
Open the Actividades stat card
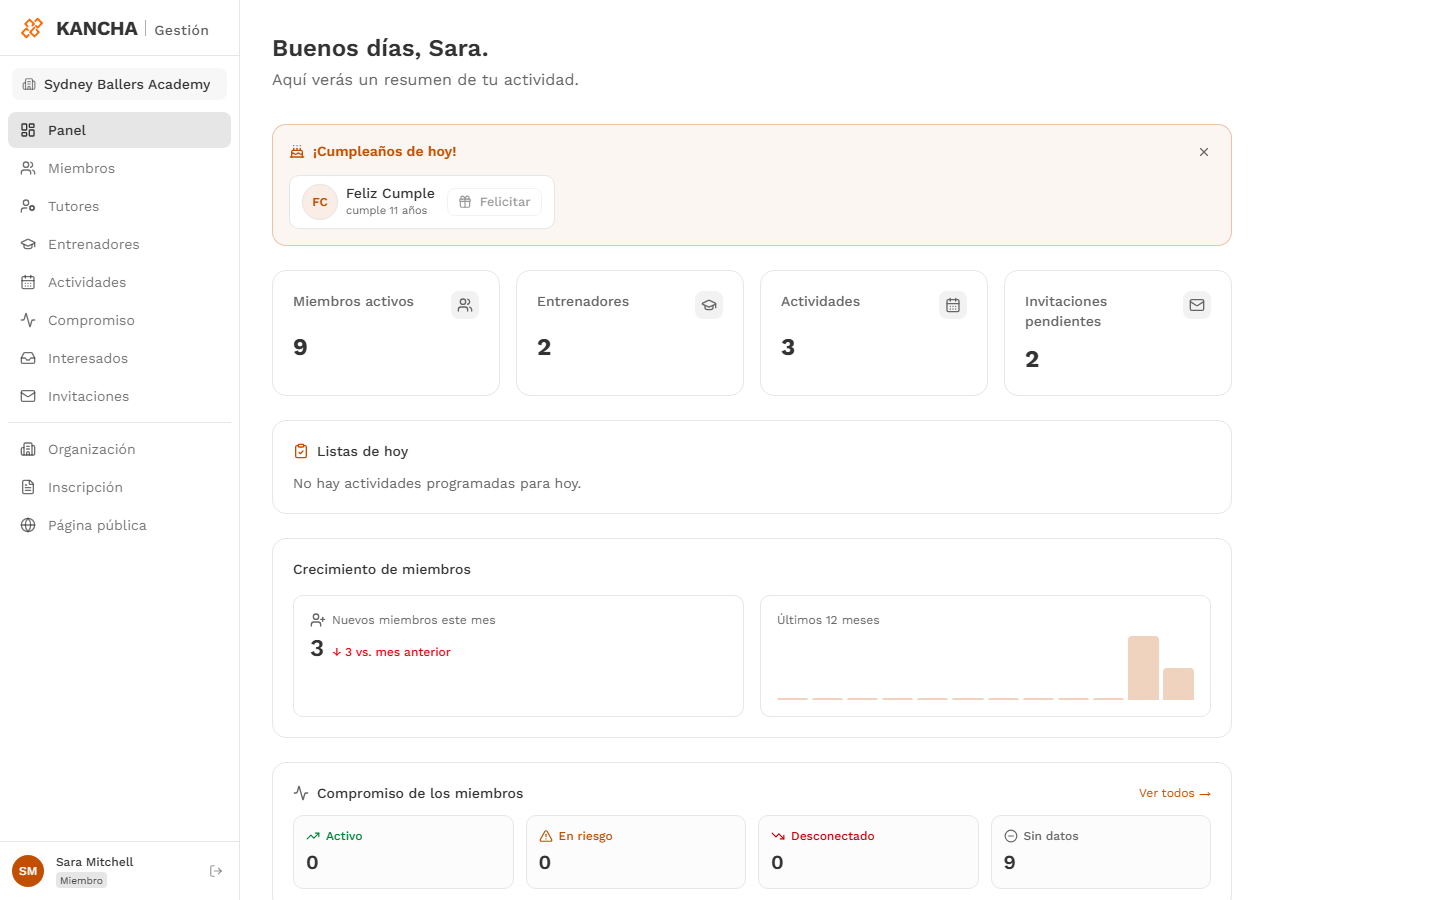click(874, 333)
